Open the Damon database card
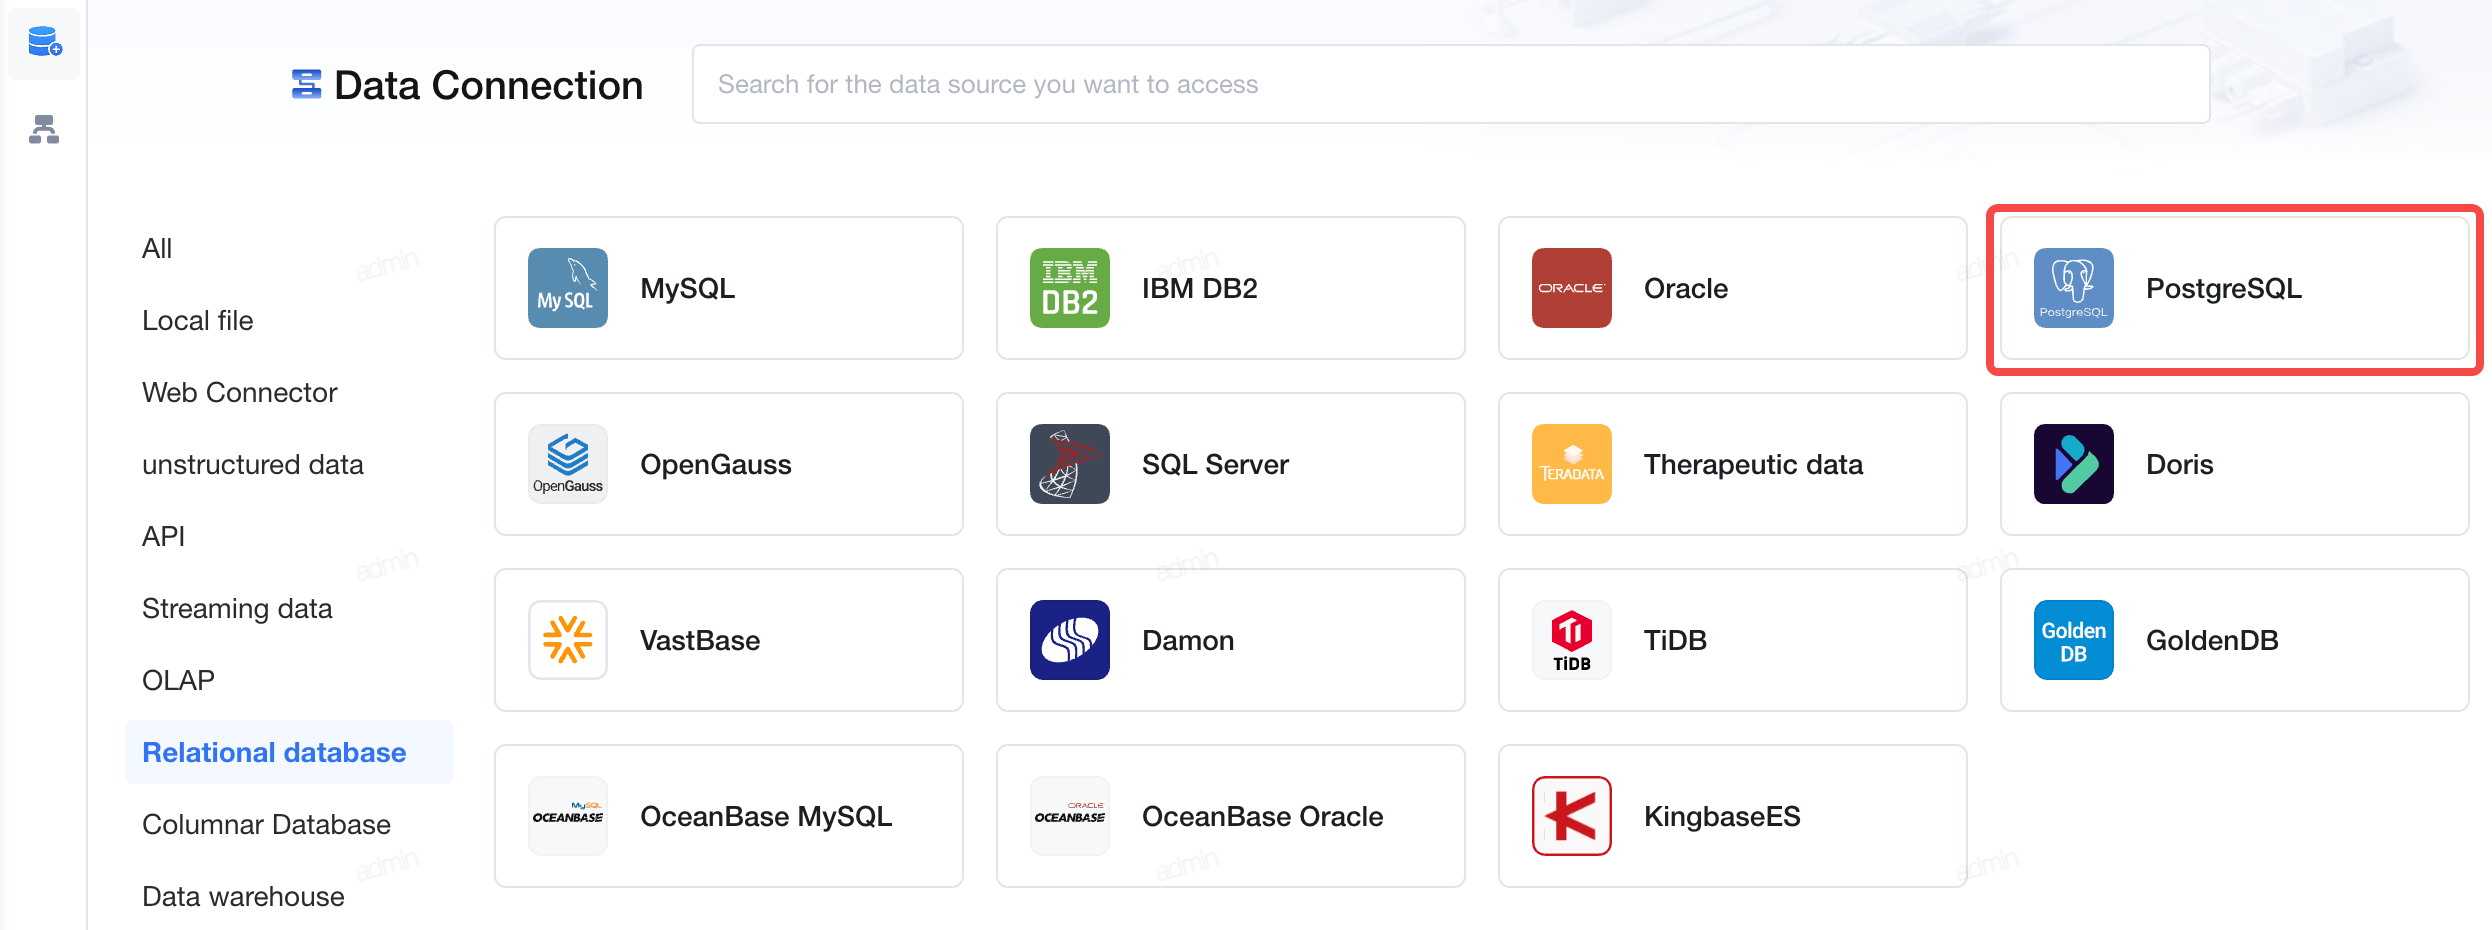This screenshot has height=930, width=2492. pyautogui.click(x=1230, y=640)
